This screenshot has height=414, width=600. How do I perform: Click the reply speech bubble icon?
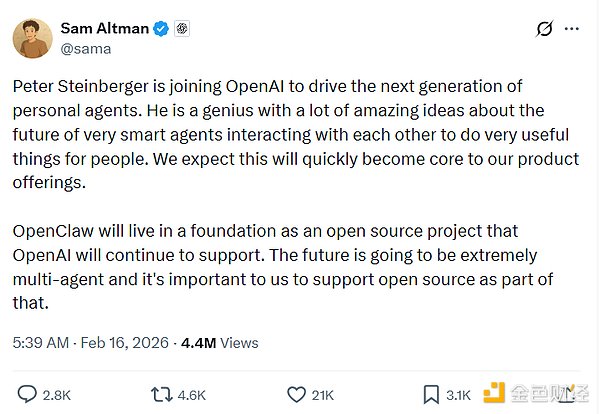pyautogui.click(x=29, y=394)
